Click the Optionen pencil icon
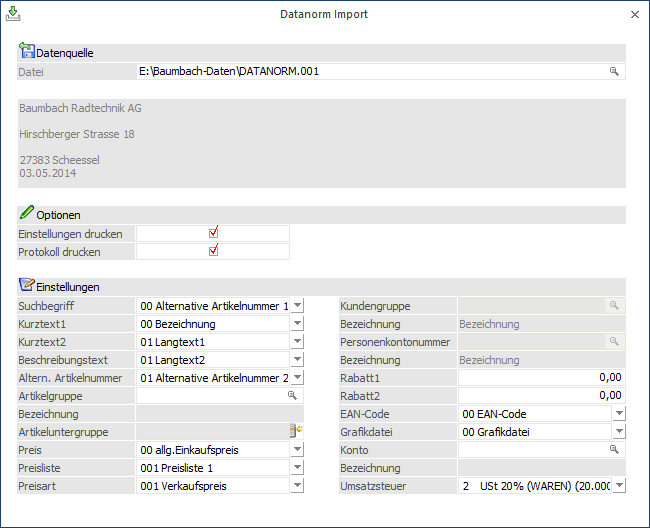This screenshot has height=528, width=650. [26, 214]
